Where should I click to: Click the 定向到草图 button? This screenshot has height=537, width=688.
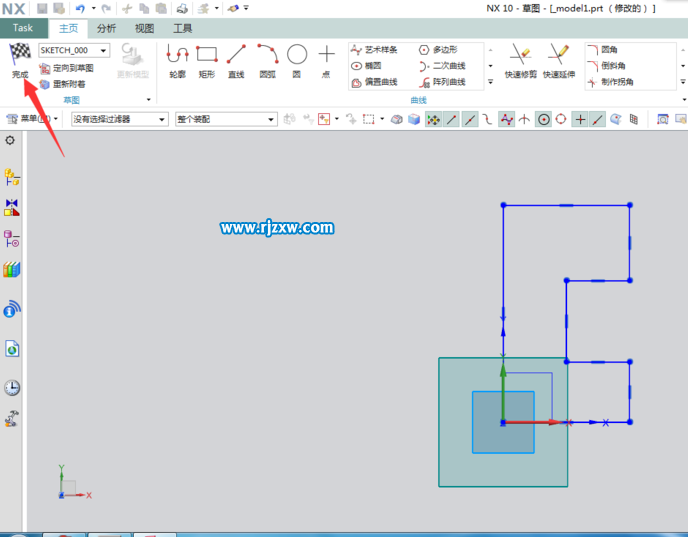pyautogui.click(x=66, y=68)
